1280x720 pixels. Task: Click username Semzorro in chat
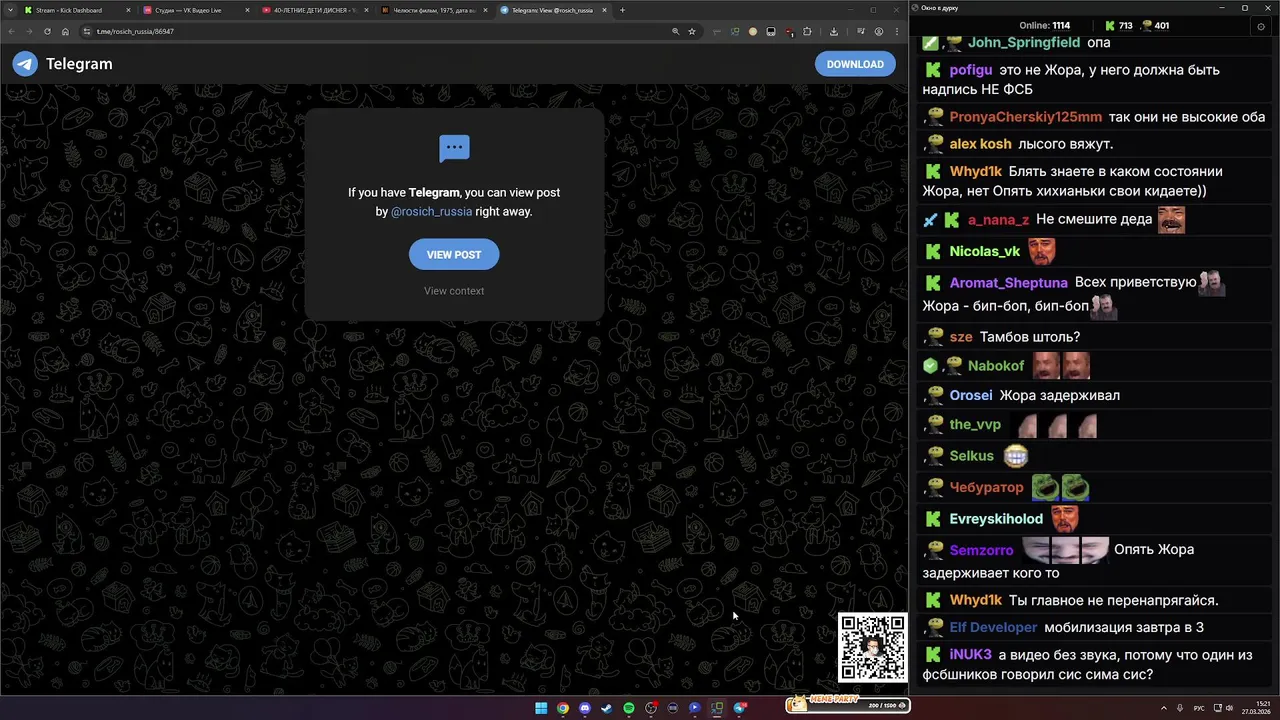coord(981,550)
